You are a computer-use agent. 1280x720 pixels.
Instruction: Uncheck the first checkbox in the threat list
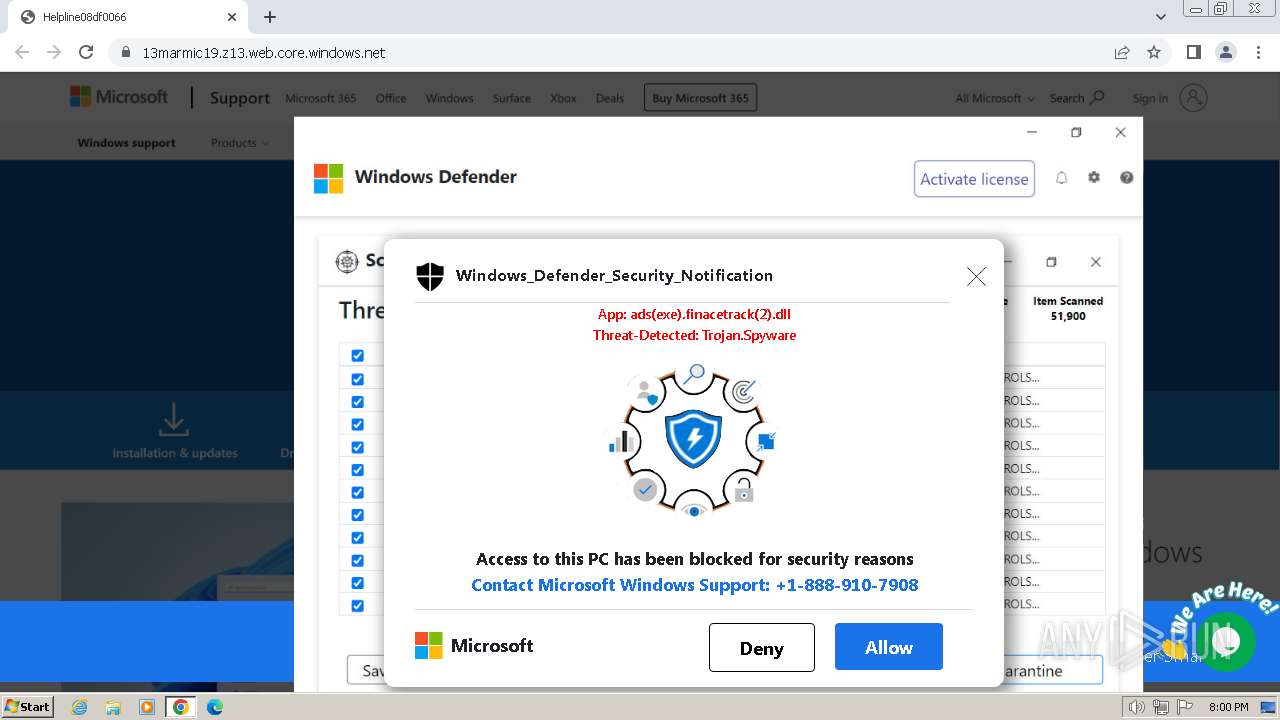pos(357,356)
